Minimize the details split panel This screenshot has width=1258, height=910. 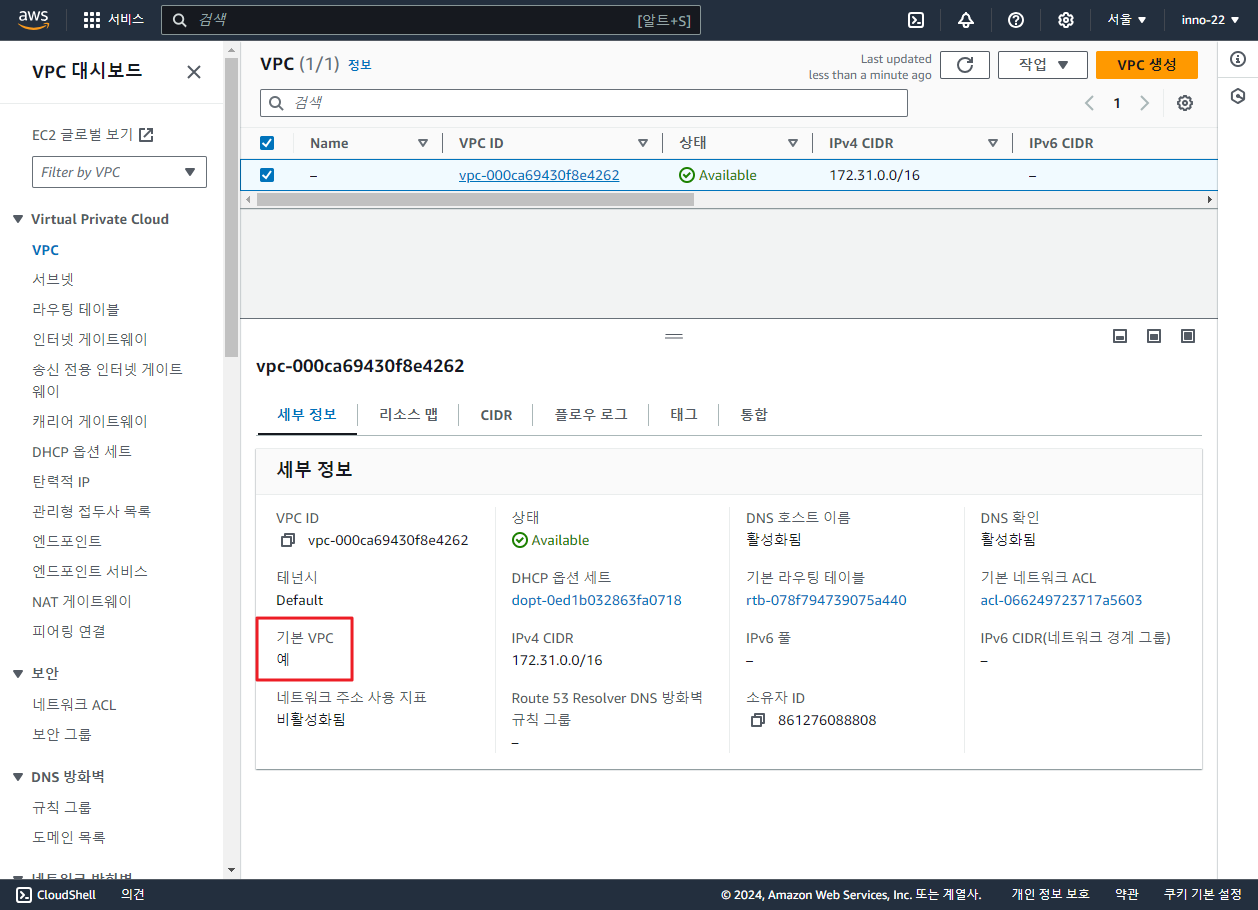(x=1120, y=337)
